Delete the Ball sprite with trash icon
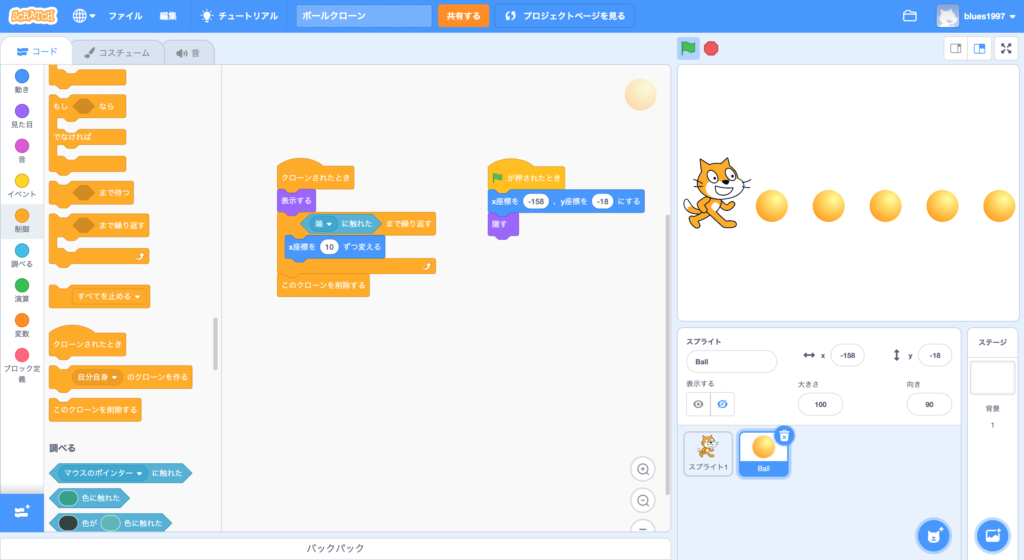The image size is (1024, 560). coord(784,436)
